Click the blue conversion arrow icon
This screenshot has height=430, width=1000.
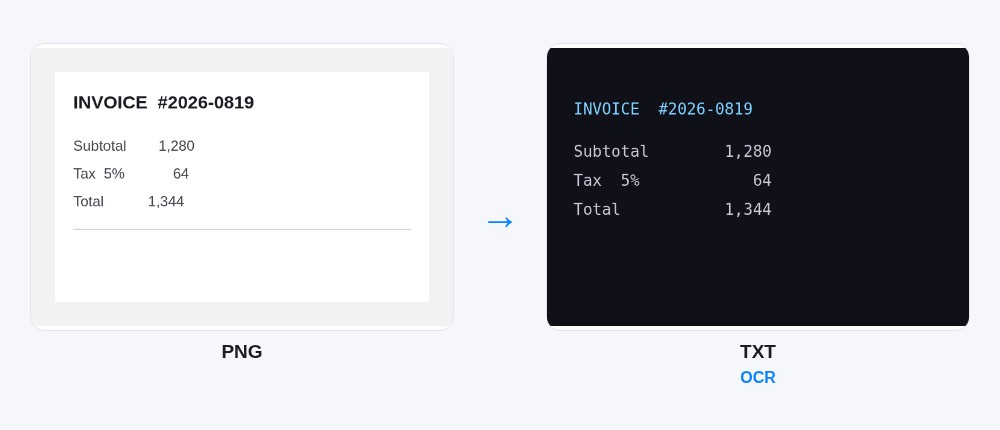tap(500, 222)
